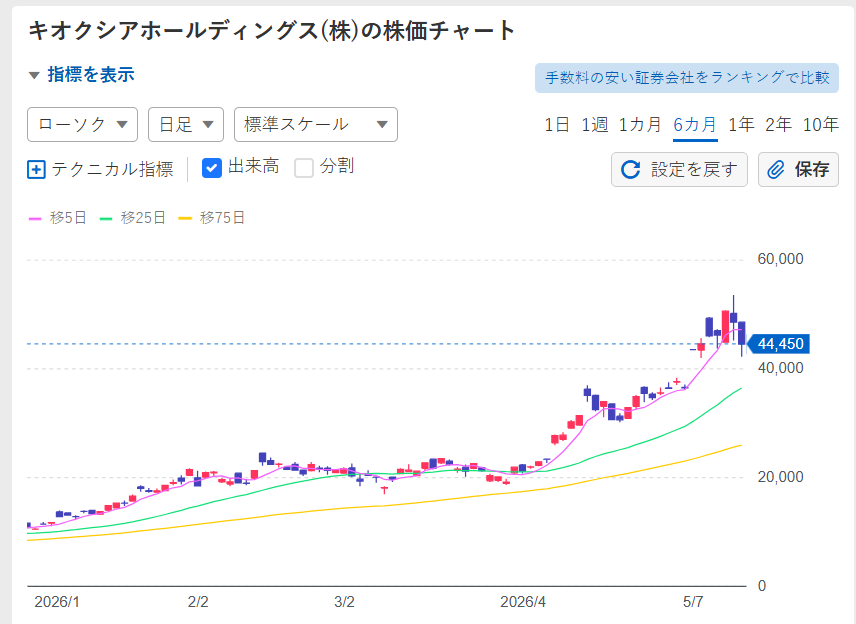Uncheck the 出来高 checkbox

(x=212, y=168)
